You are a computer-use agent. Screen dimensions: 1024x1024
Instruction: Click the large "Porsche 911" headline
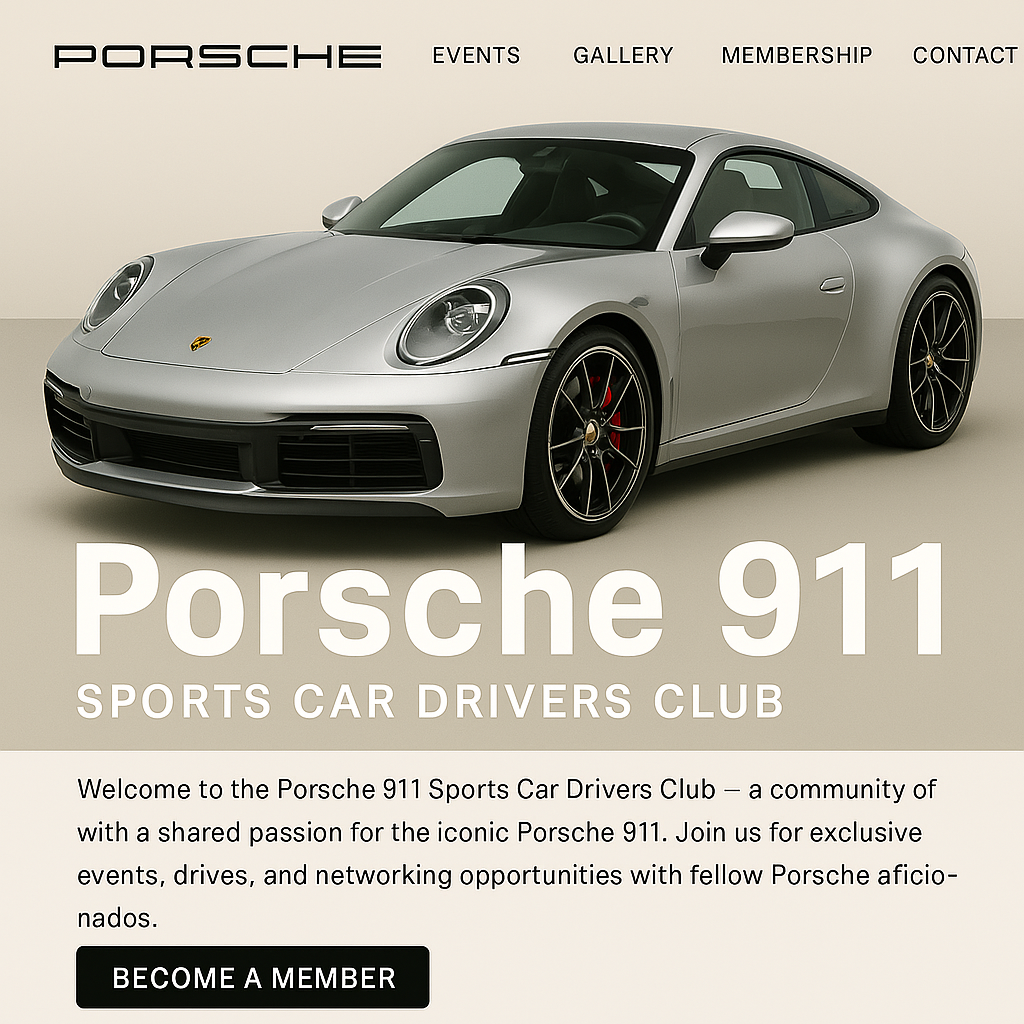[x=510, y=600]
